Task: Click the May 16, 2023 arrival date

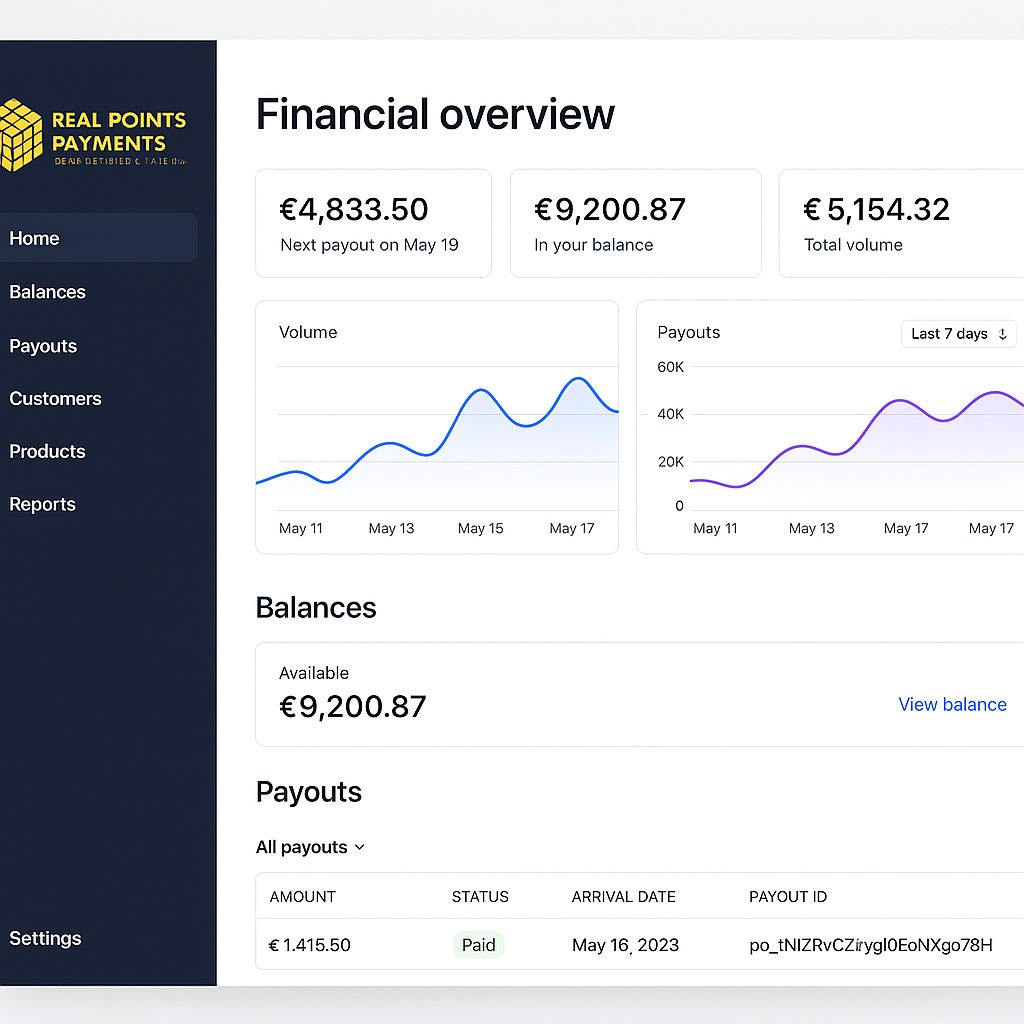Action: (x=626, y=945)
